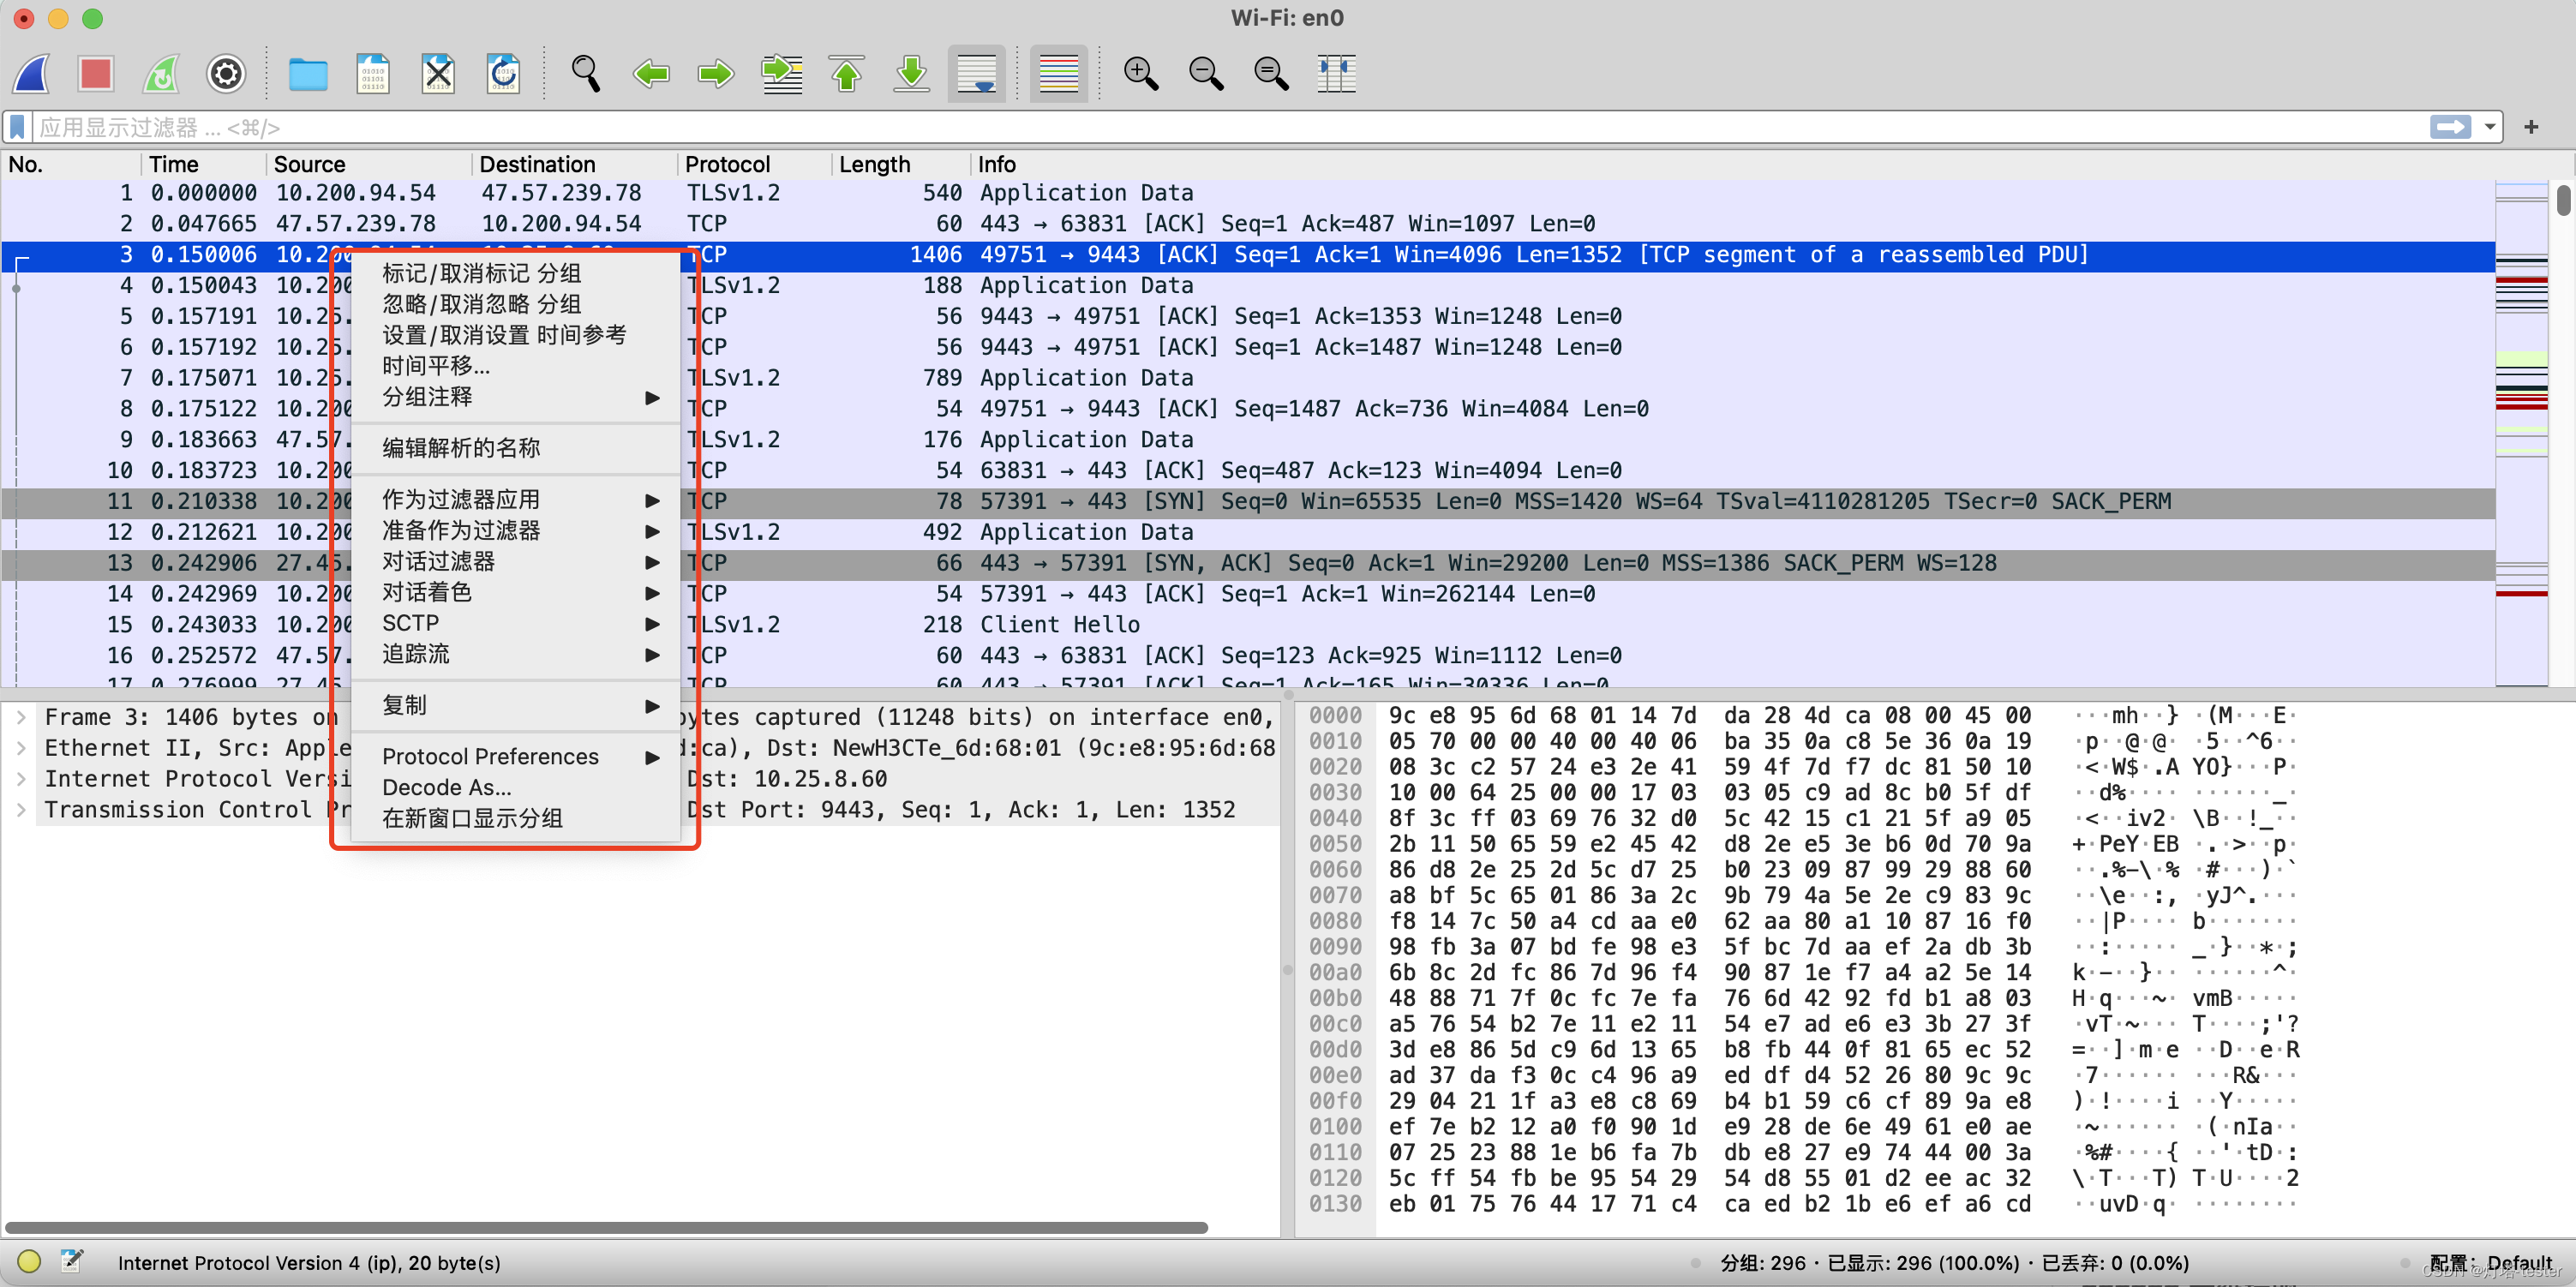This screenshot has height=1287, width=2576.
Task: Click 配置: Default profile in status bar
Action: click(x=2490, y=1262)
